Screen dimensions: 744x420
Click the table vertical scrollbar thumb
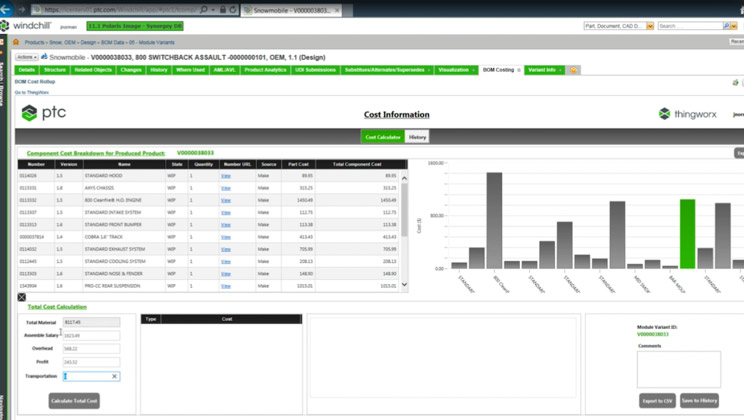tap(404, 209)
